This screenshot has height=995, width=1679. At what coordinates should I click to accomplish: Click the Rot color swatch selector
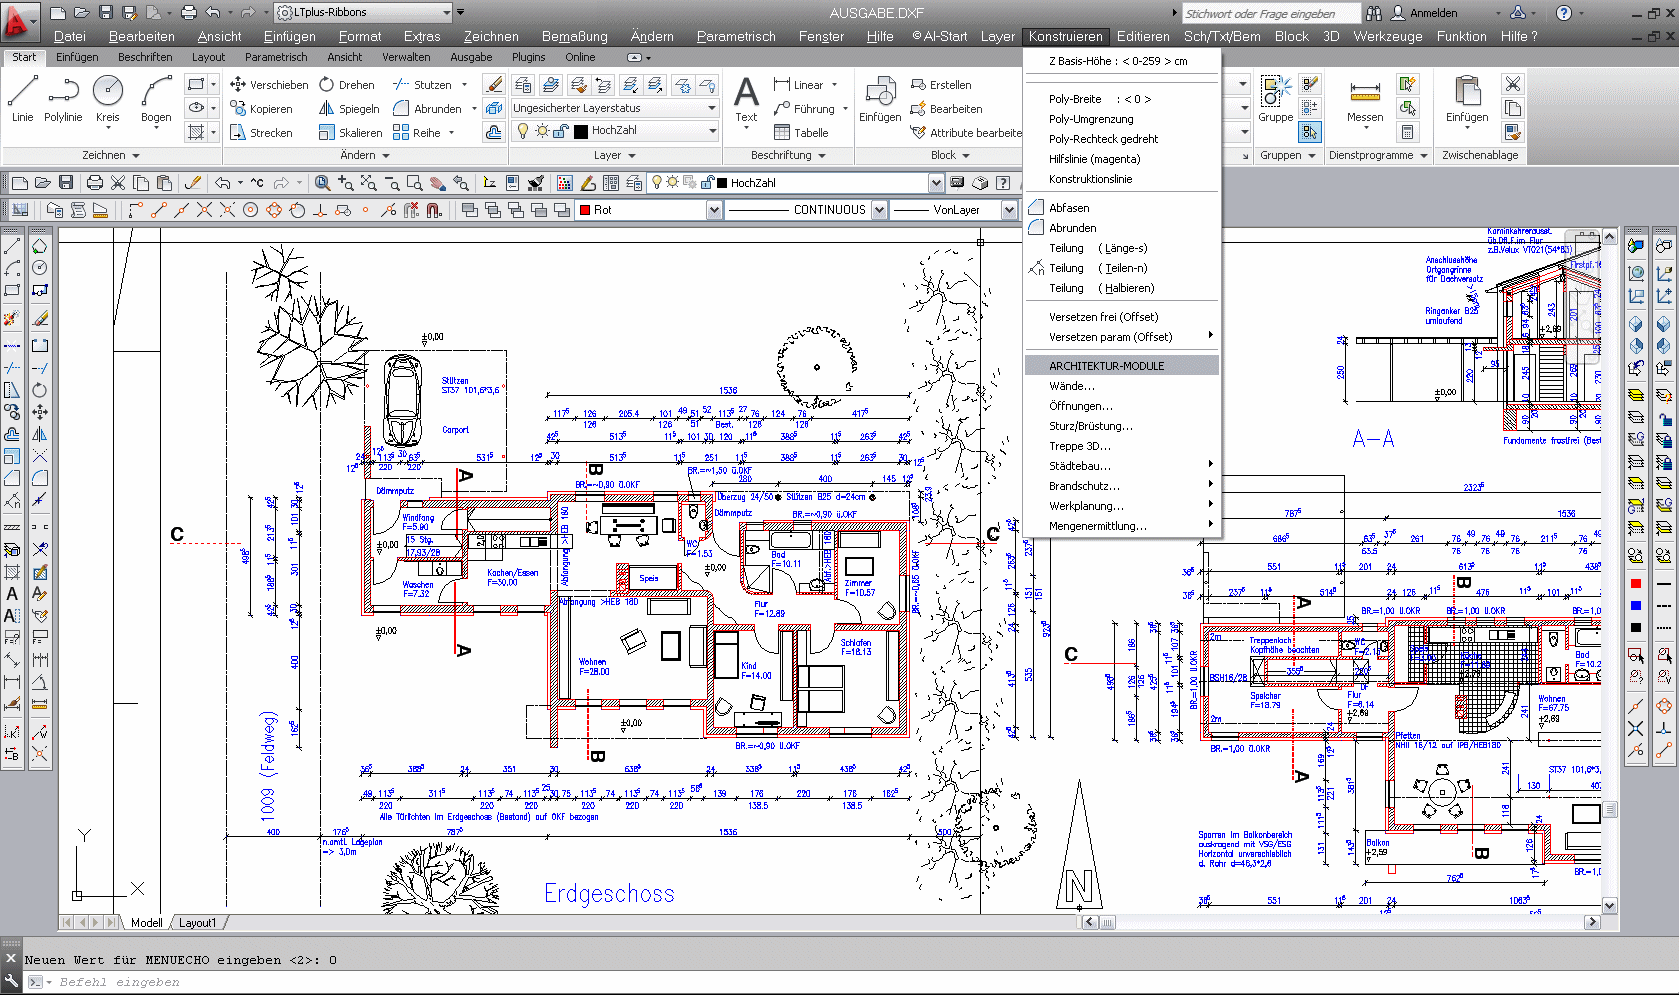(x=648, y=210)
